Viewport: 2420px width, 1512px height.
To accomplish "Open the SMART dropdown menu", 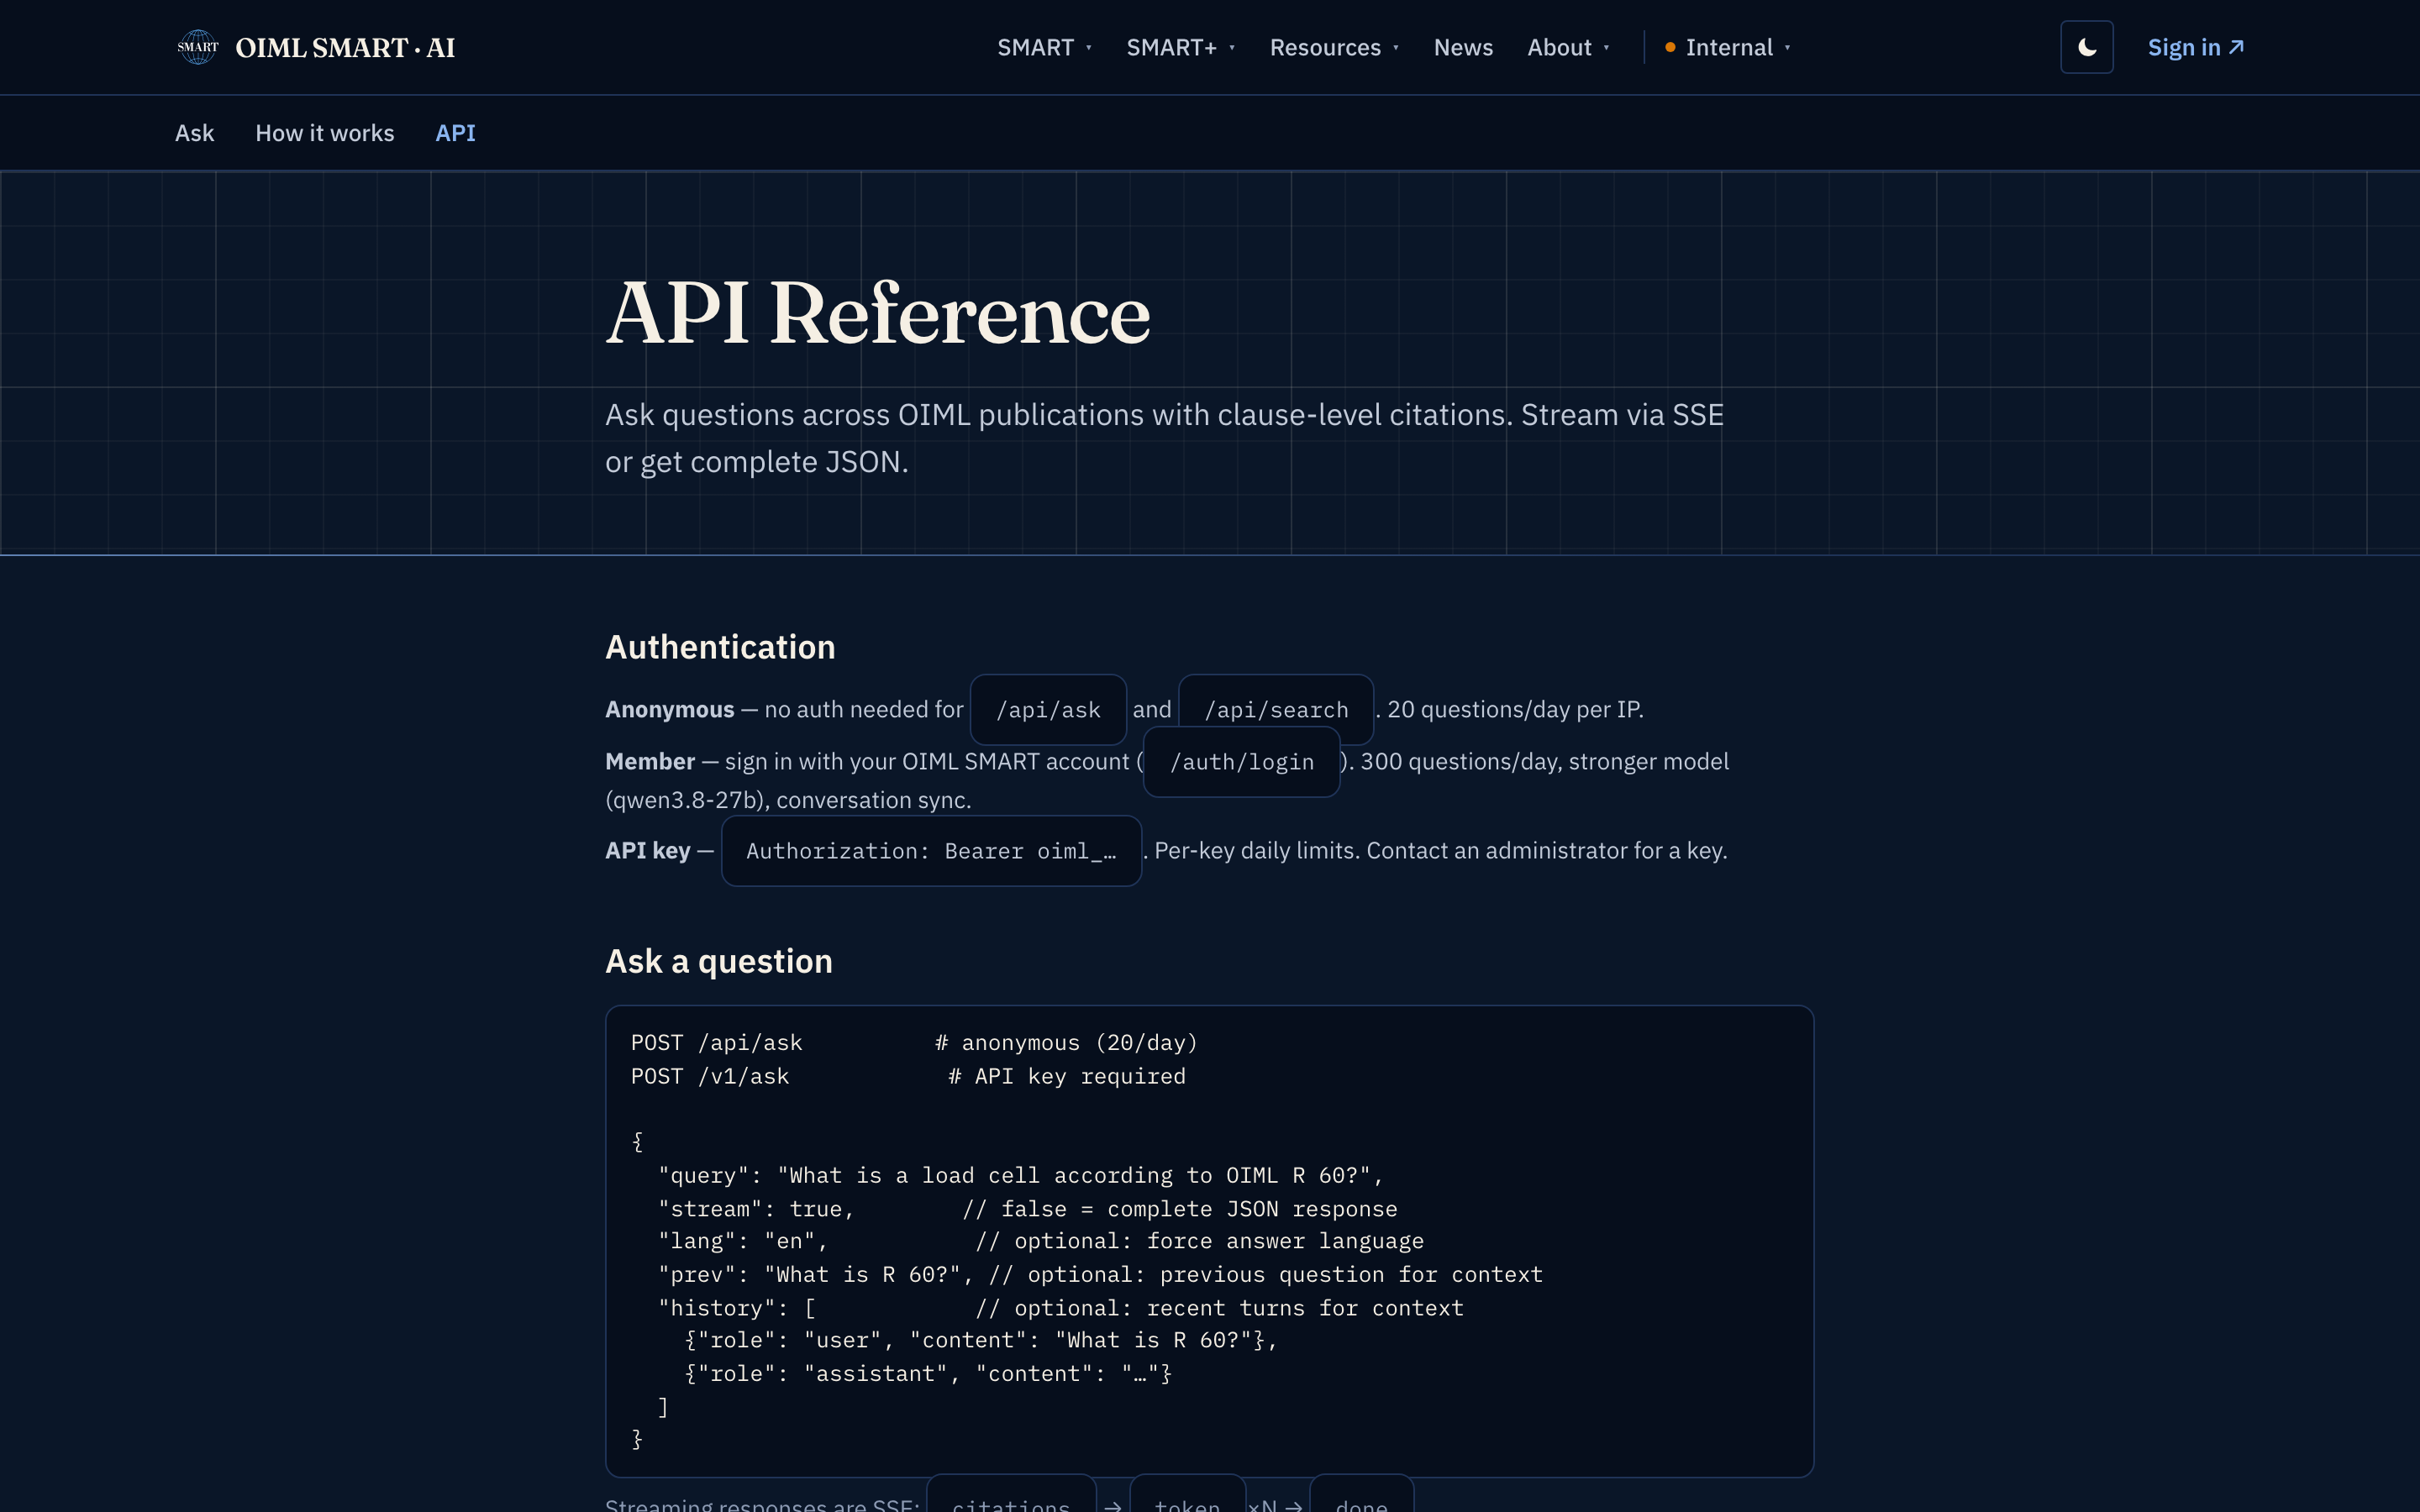I will 1044,47.
